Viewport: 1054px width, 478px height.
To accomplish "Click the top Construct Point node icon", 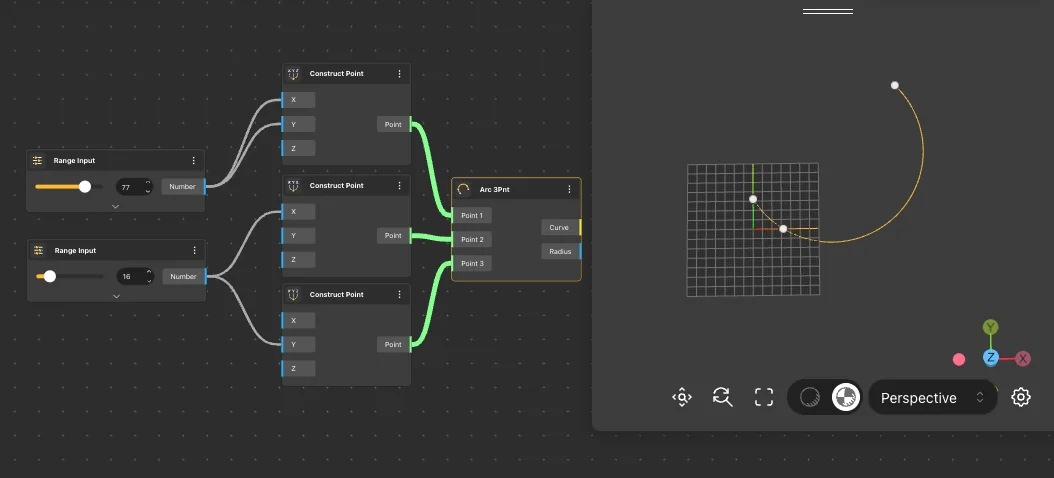I will tap(293, 74).
